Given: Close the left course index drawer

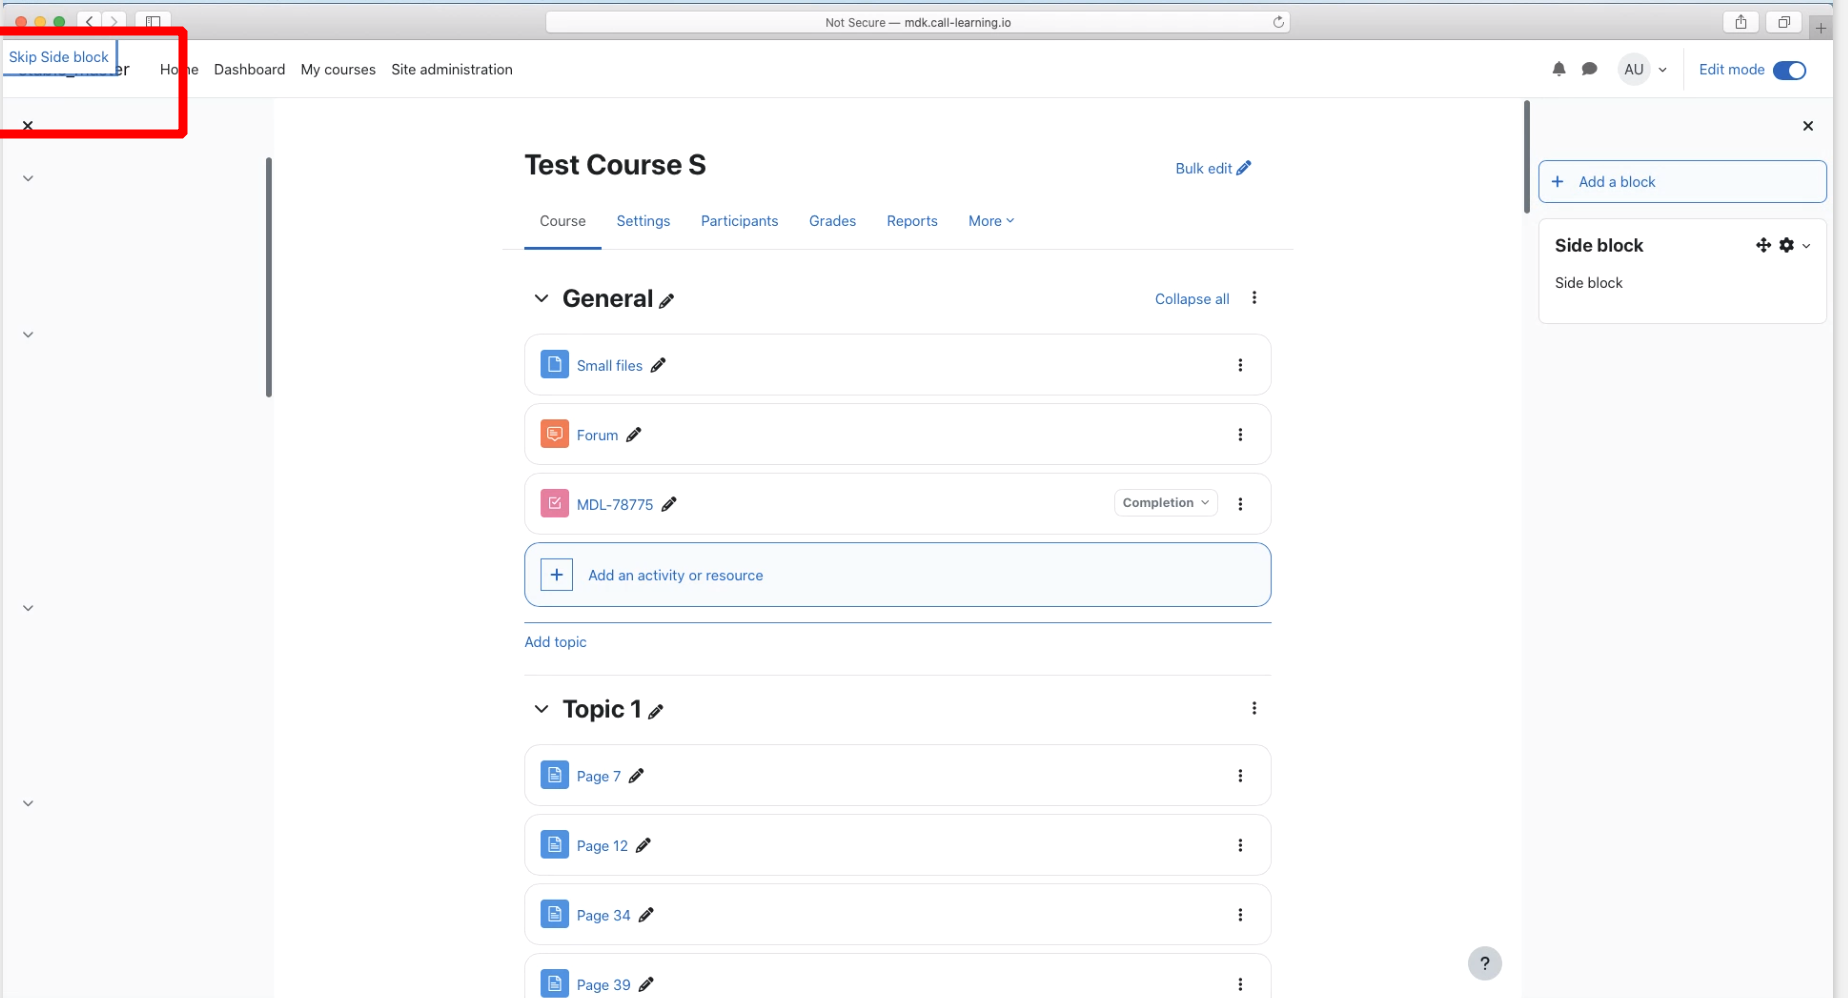Looking at the screenshot, I should coord(28,126).
